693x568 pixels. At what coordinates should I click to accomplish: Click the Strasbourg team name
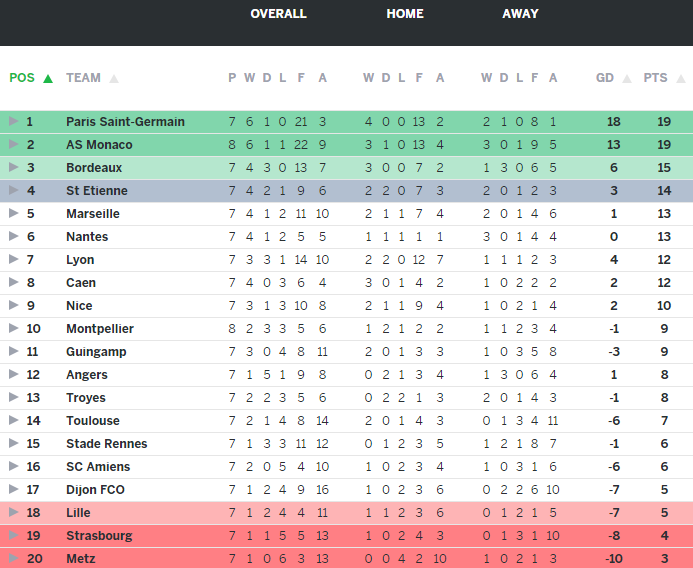(99, 535)
